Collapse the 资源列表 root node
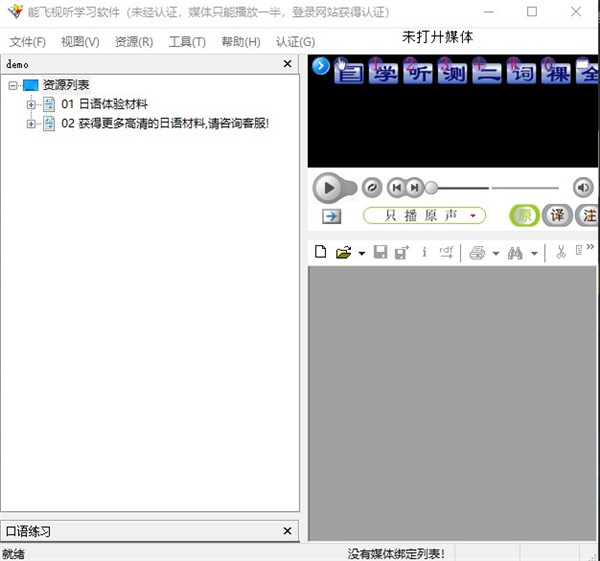 click(12, 86)
